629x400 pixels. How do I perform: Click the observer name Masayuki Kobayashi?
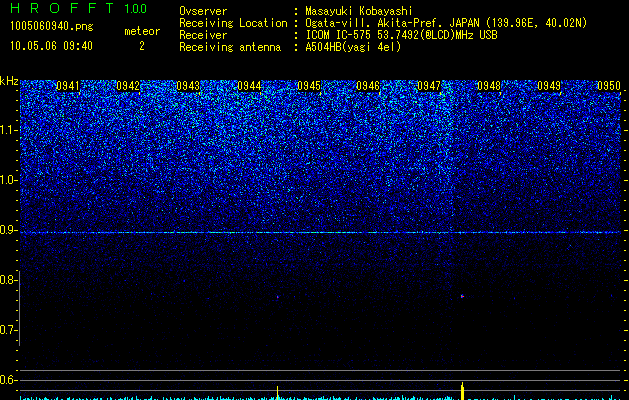[x=359, y=11]
